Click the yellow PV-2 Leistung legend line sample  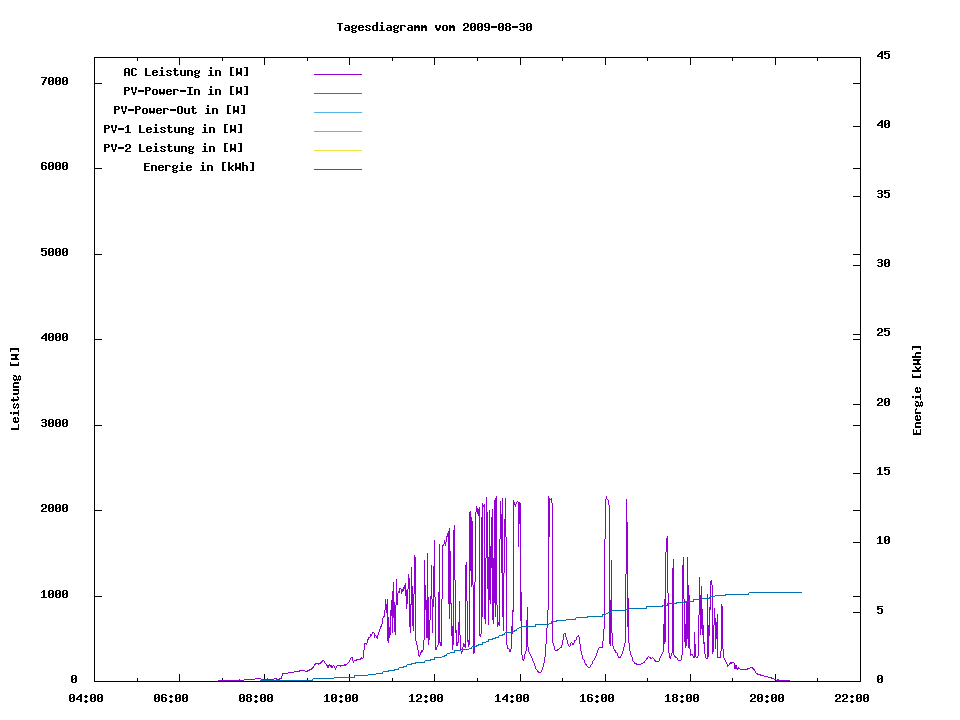[337, 150]
